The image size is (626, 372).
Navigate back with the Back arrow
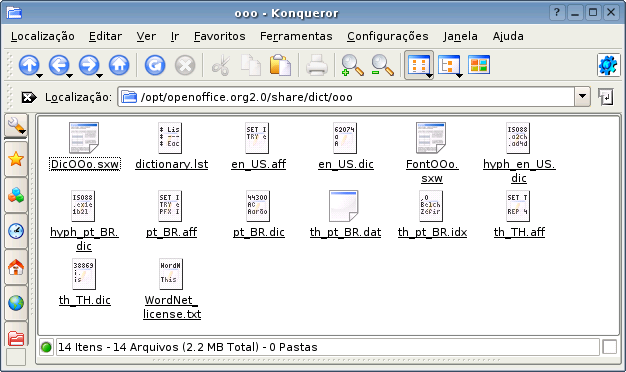tap(59, 65)
